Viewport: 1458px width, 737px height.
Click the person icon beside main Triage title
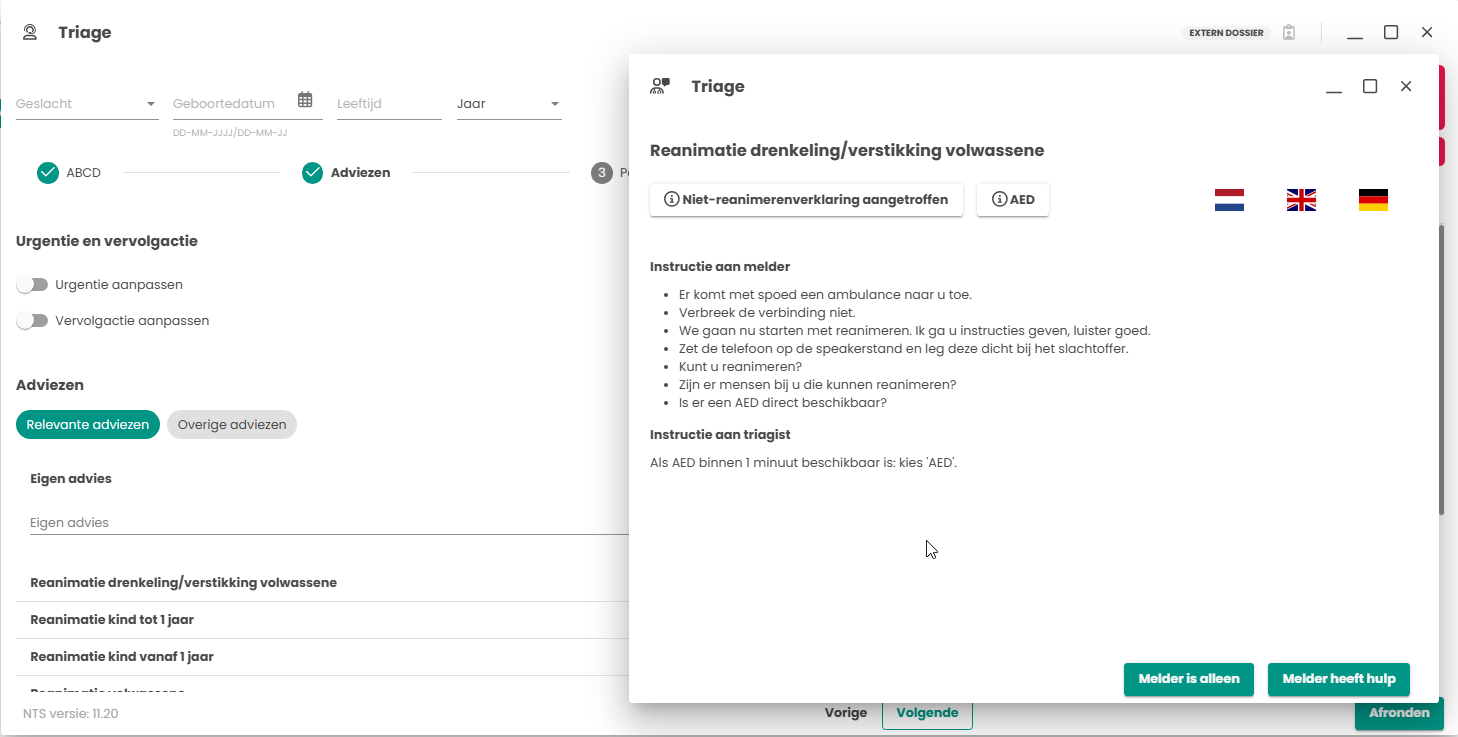(30, 33)
